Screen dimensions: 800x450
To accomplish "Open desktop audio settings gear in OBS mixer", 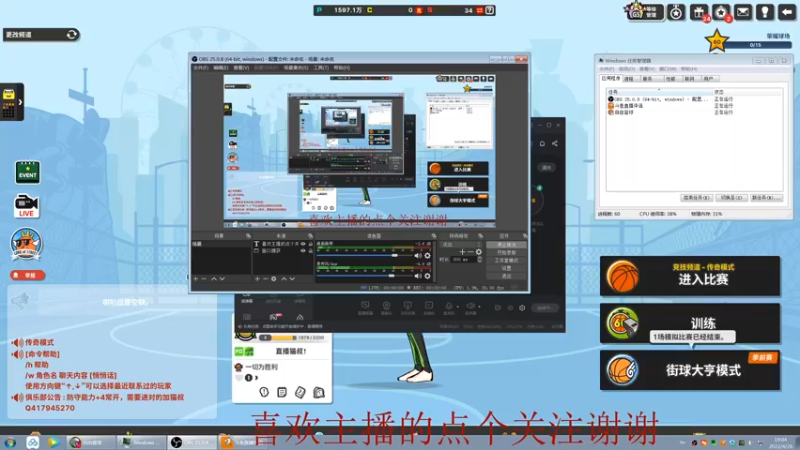I will point(428,256).
